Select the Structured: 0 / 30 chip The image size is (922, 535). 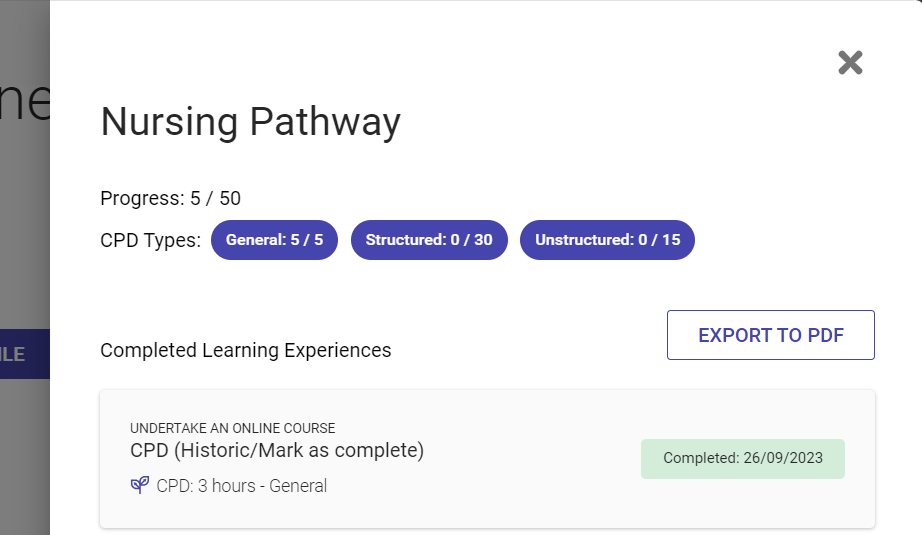429,240
